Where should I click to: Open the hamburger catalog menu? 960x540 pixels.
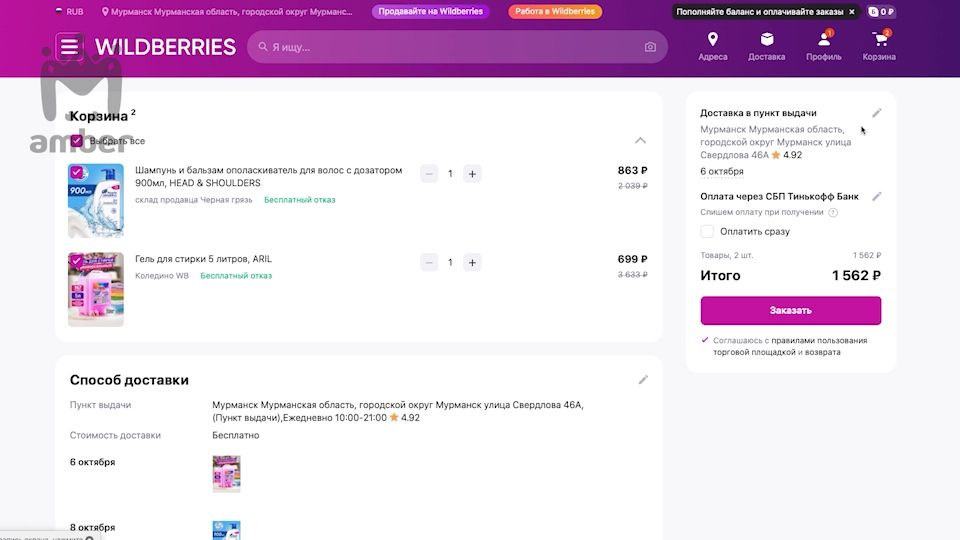[69, 47]
